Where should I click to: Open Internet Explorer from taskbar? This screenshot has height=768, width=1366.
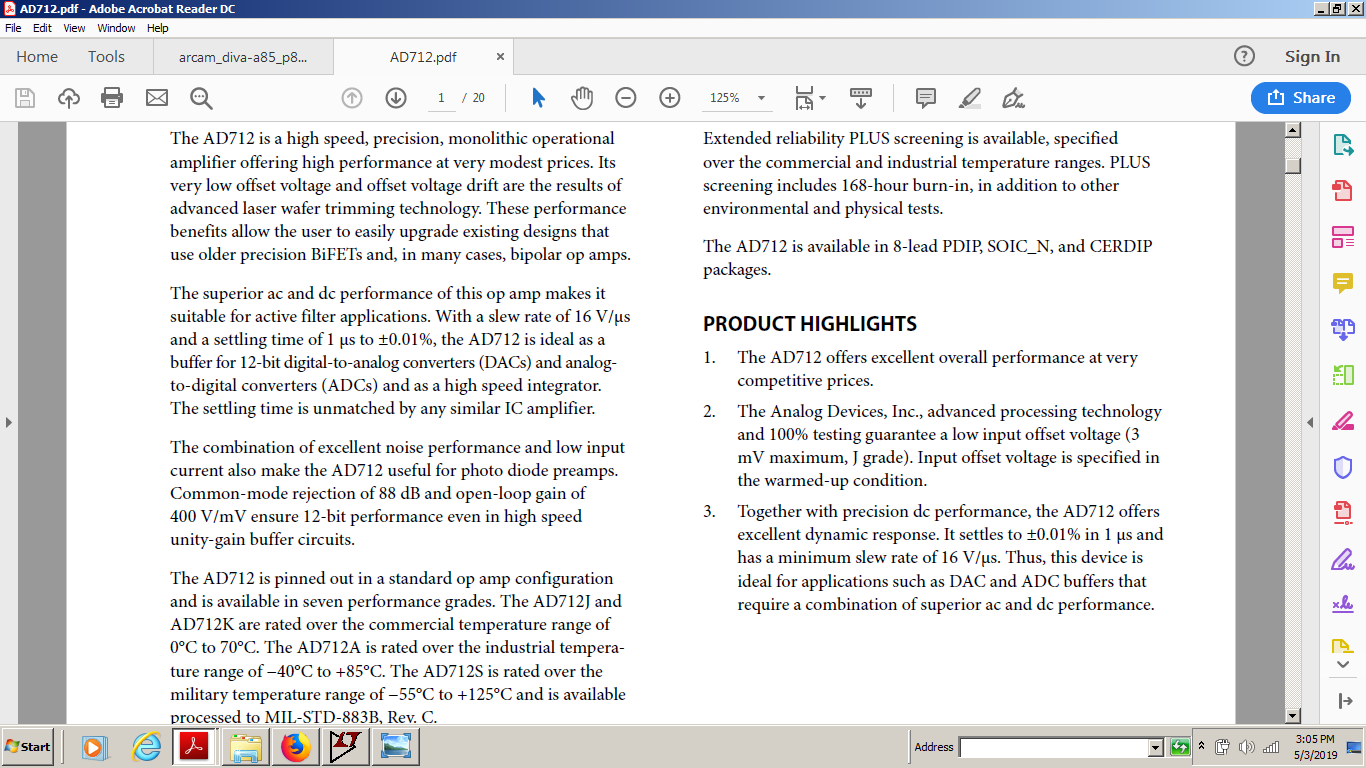(x=147, y=747)
